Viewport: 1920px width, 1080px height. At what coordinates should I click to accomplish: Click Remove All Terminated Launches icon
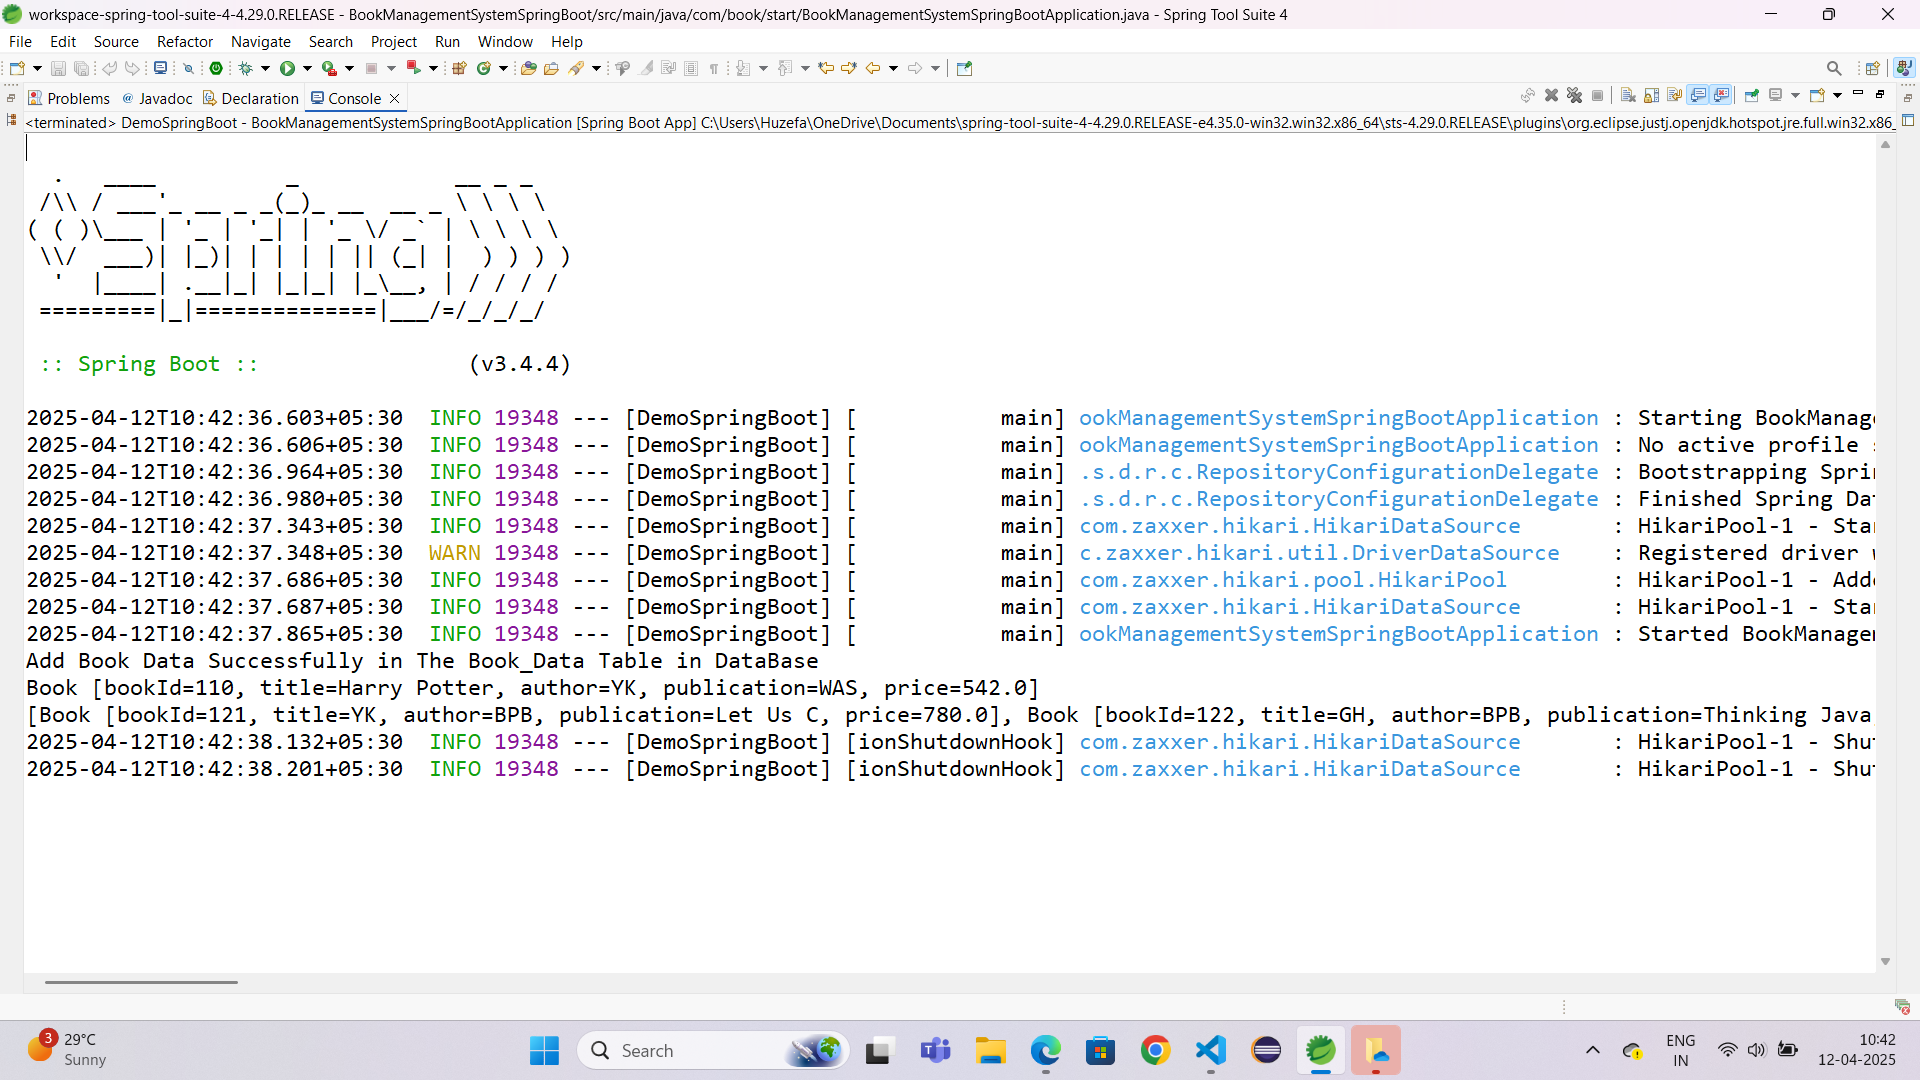click(x=1575, y=95)
